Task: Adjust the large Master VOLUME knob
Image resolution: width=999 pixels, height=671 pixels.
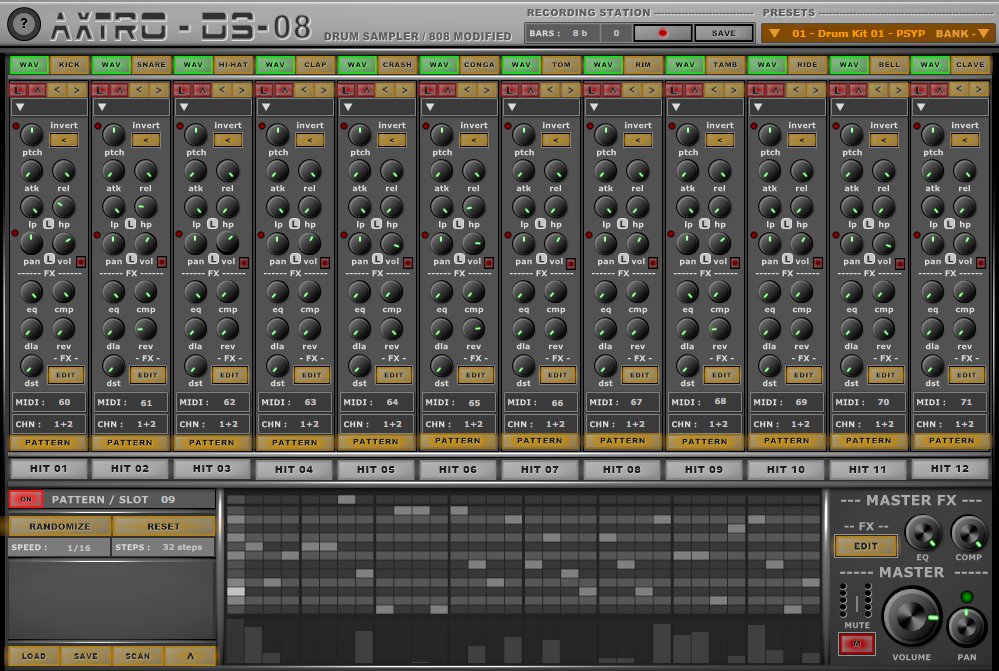Action: (911, 617)
